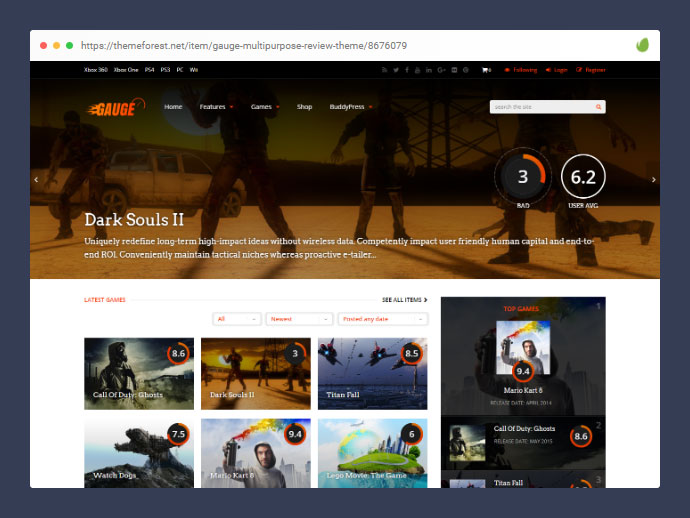Screen dimensions: 690x518
Task: Expand the Games menu
Action: (x=265, y=107)
